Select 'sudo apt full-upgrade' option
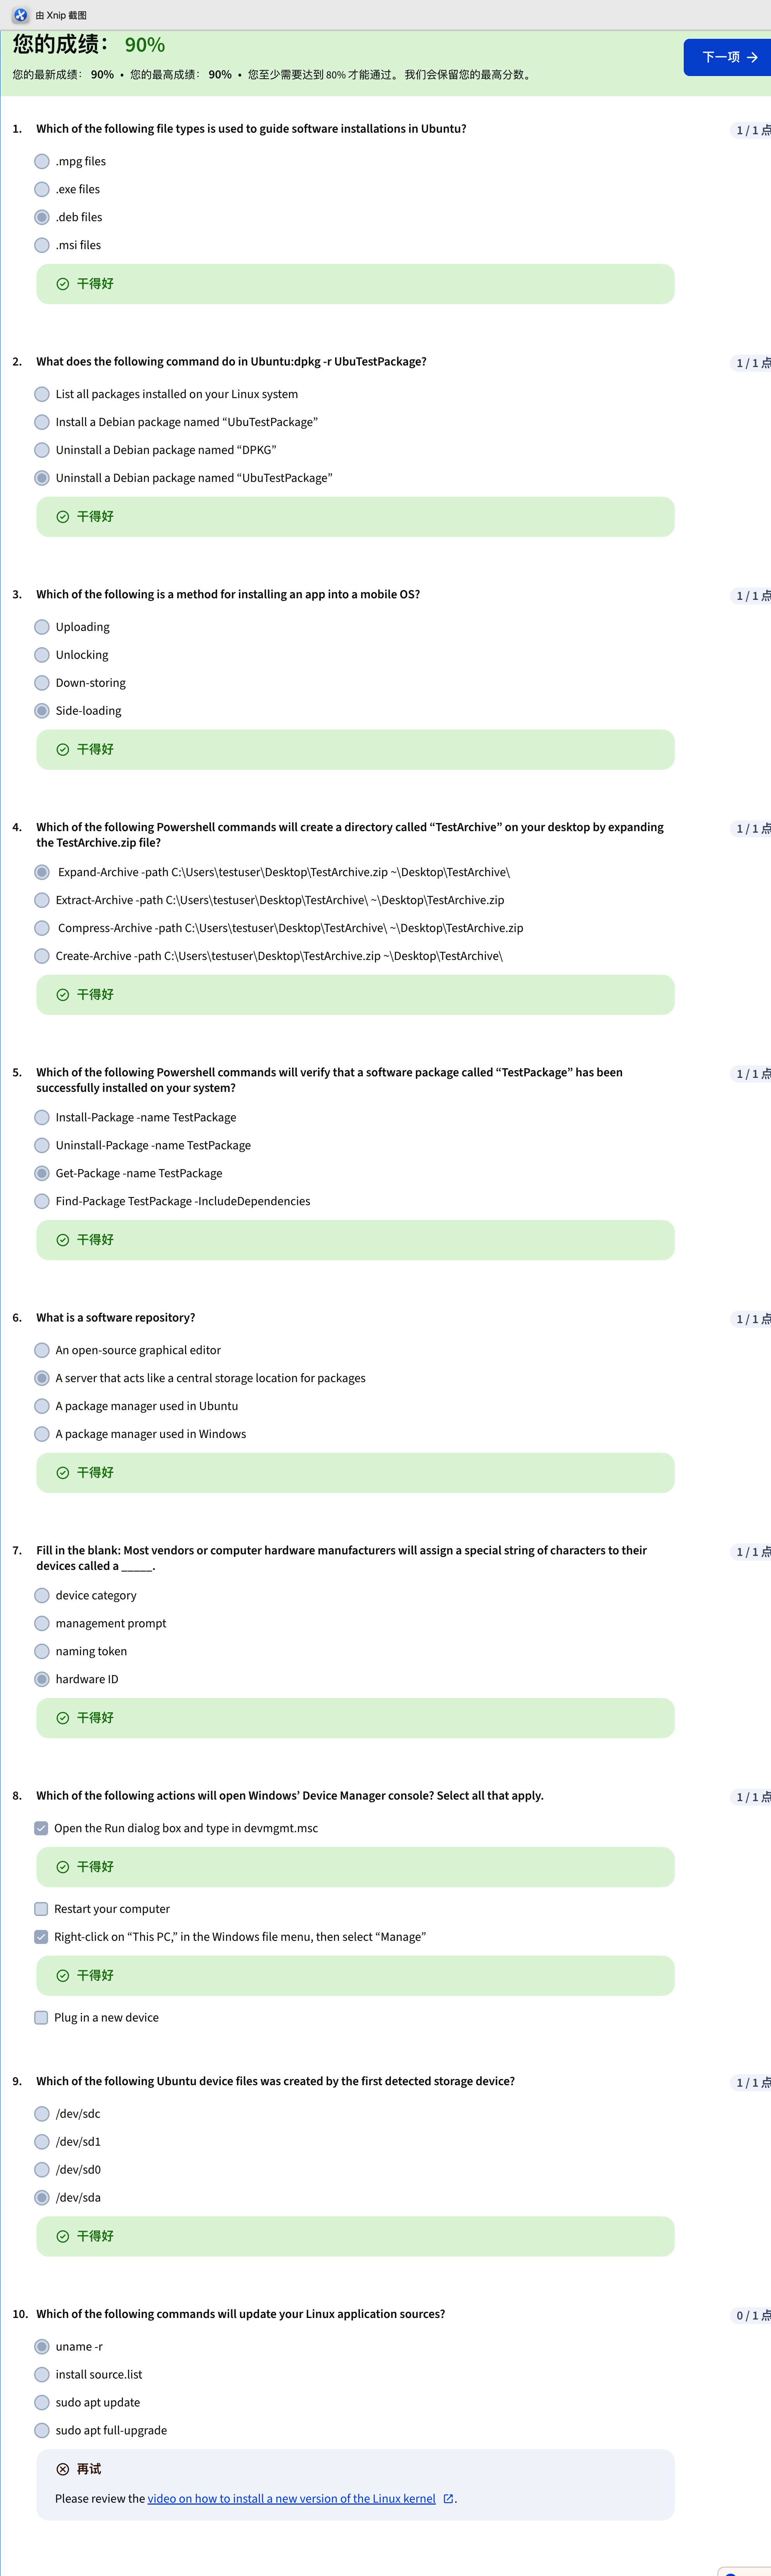 [42, 2430]
